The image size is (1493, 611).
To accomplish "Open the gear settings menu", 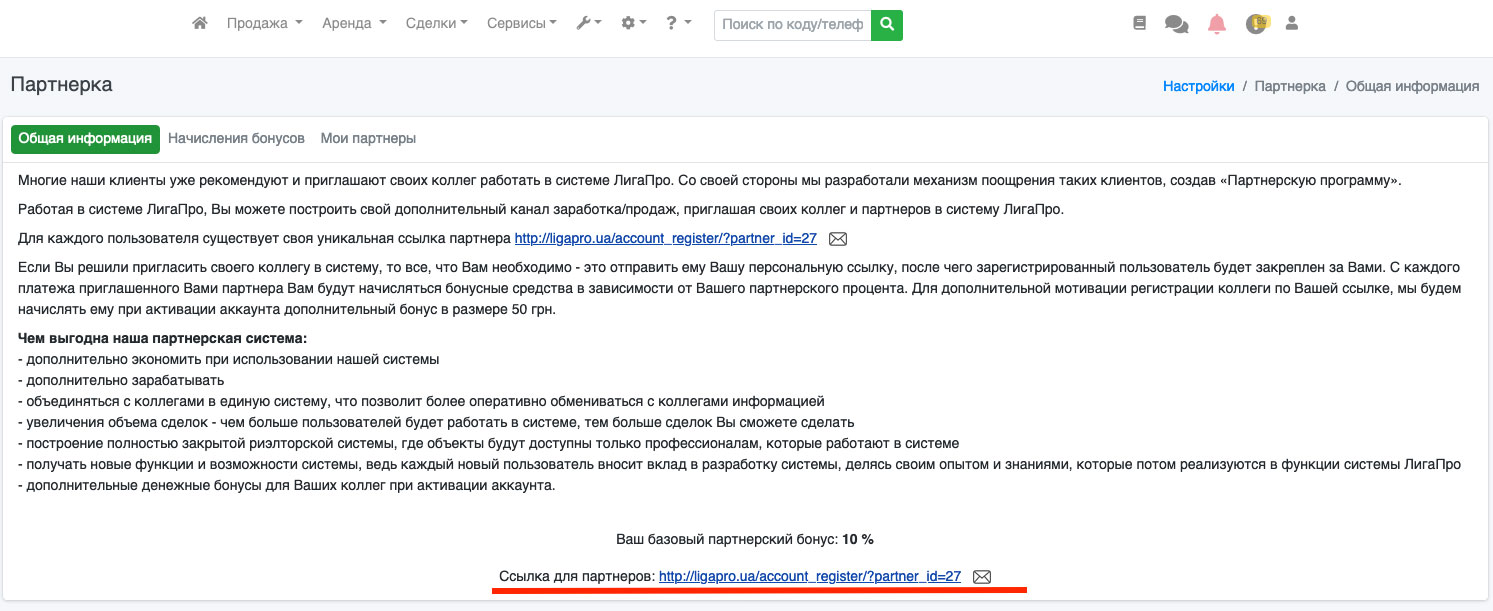I will click(x=634, y=24).
